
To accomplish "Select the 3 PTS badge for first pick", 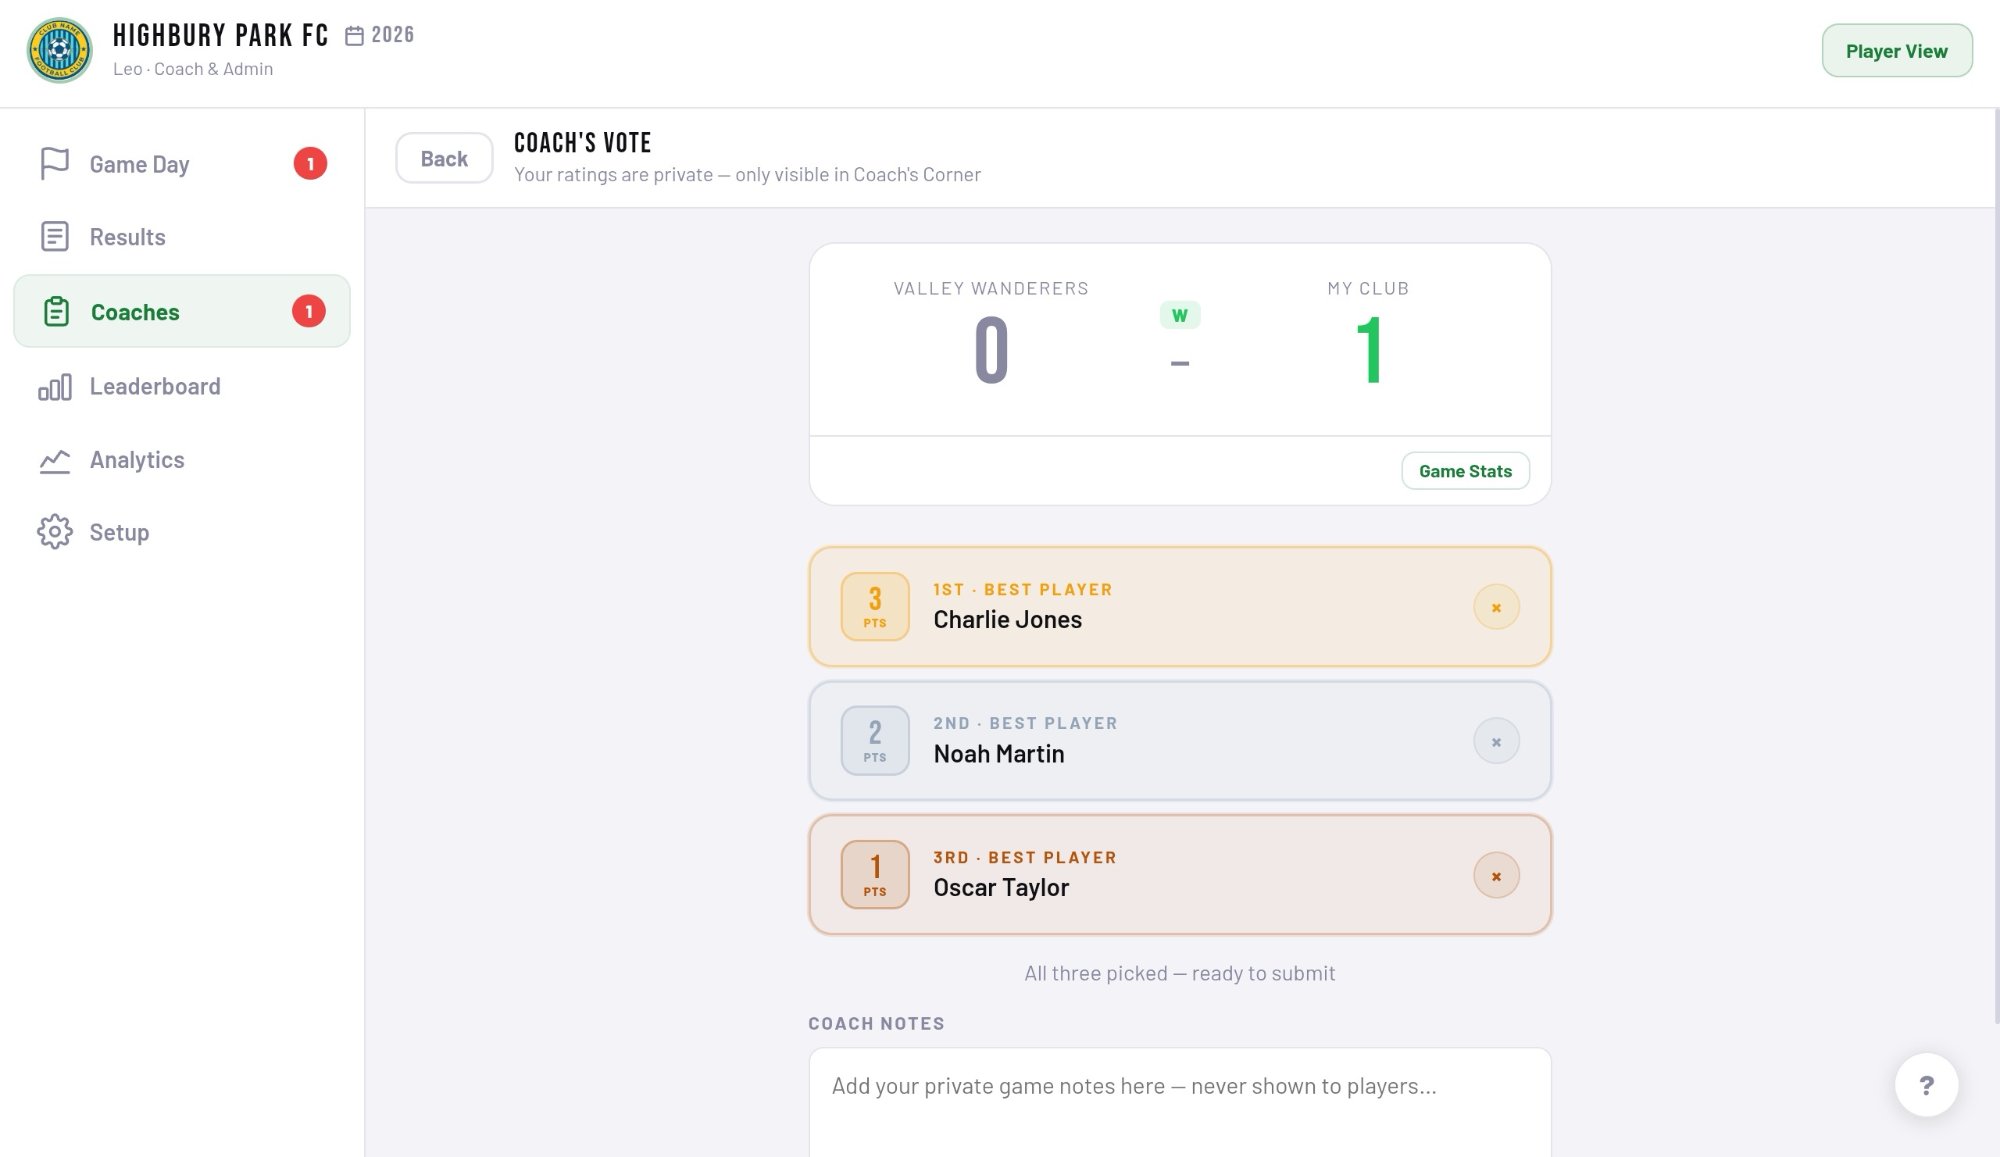I will point(875,606).
